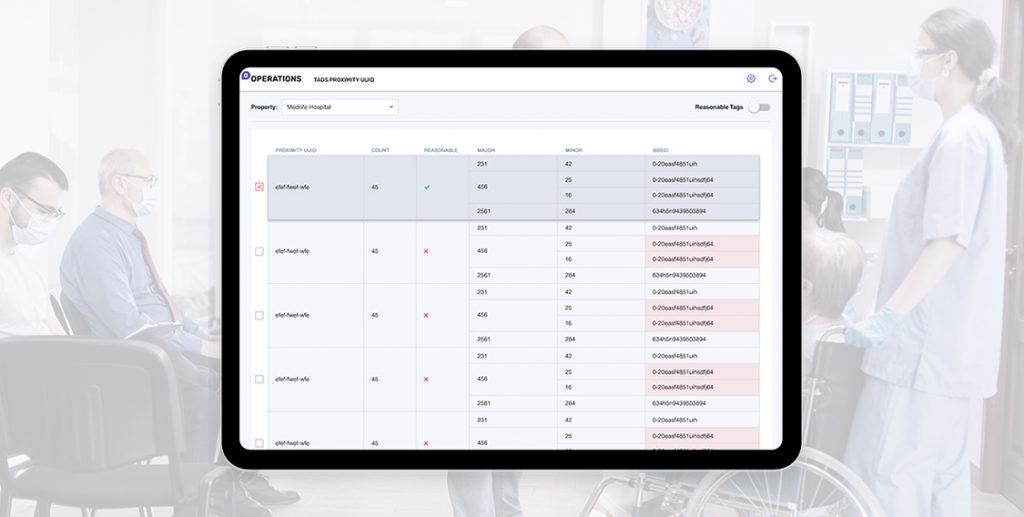Open the TAGS PROXIMITY UUID tab
Screen dimensions: 1024x517
tap(344, 80)
